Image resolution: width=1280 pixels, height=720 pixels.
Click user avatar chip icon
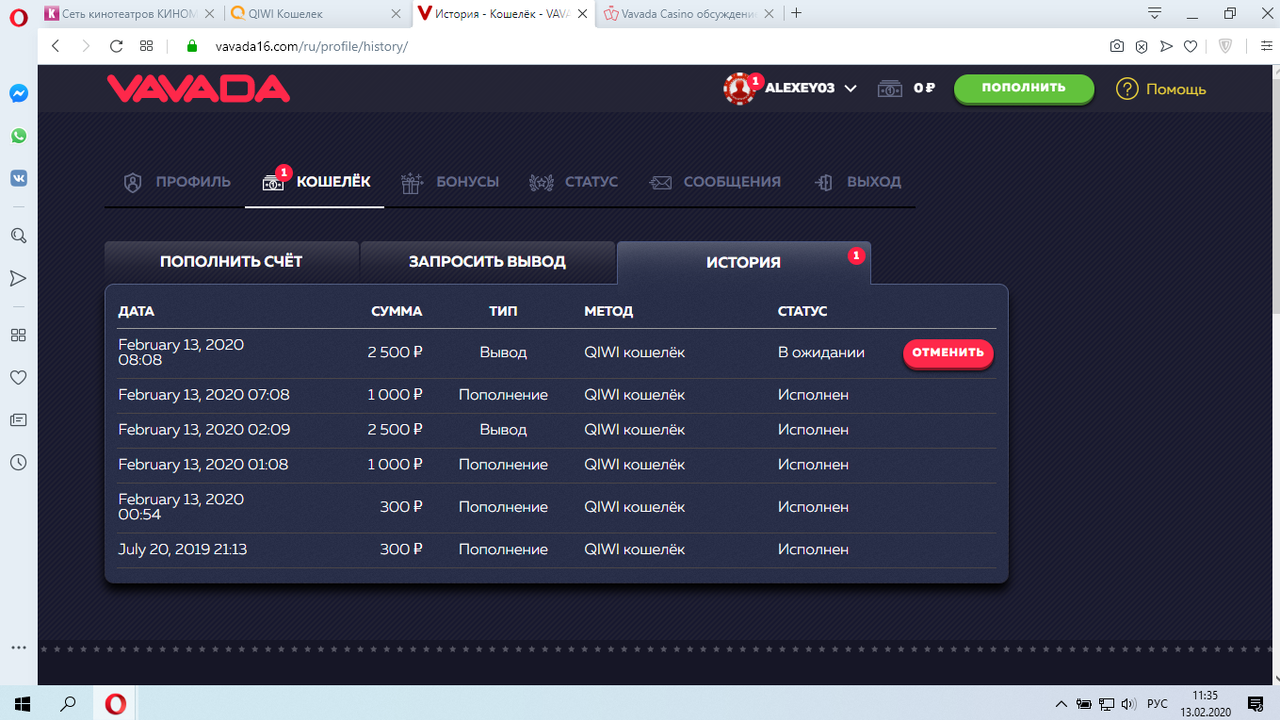pos(739,89)
